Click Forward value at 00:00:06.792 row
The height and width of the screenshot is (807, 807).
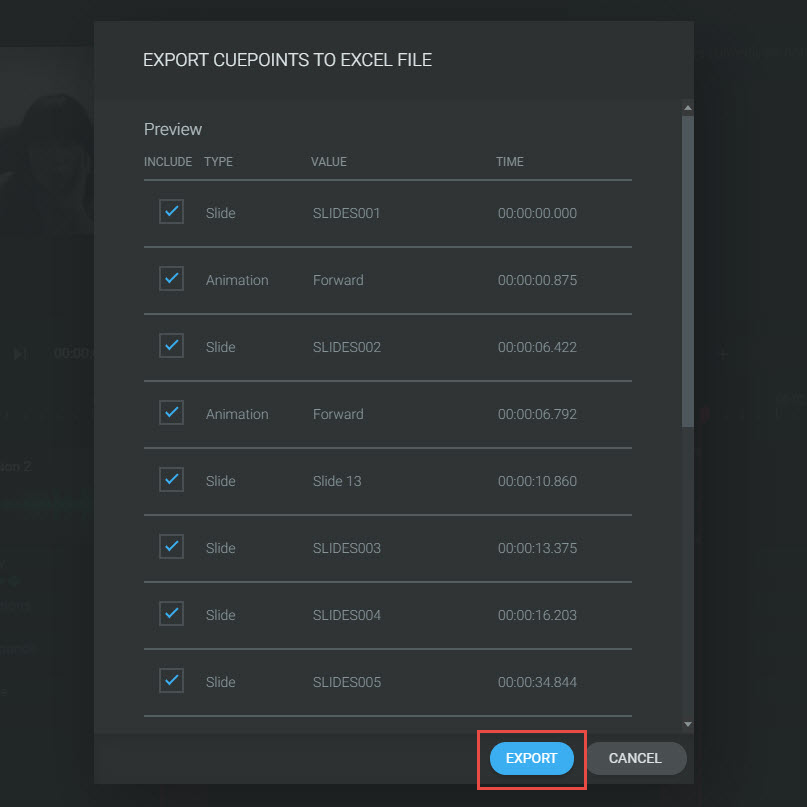338,414
